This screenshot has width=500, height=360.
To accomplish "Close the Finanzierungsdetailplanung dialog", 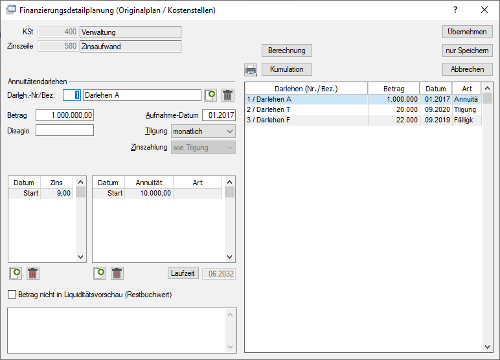I will tap(484, 10).
